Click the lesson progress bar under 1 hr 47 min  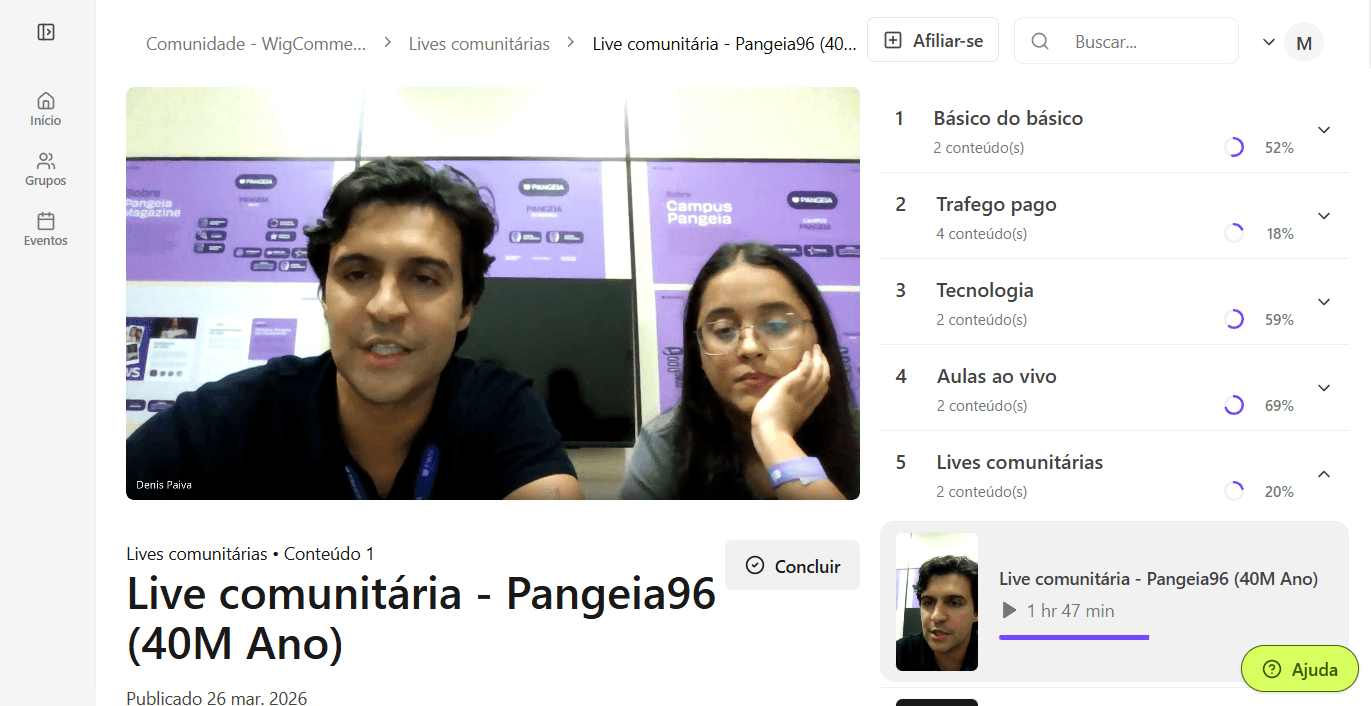[1074, 637]
